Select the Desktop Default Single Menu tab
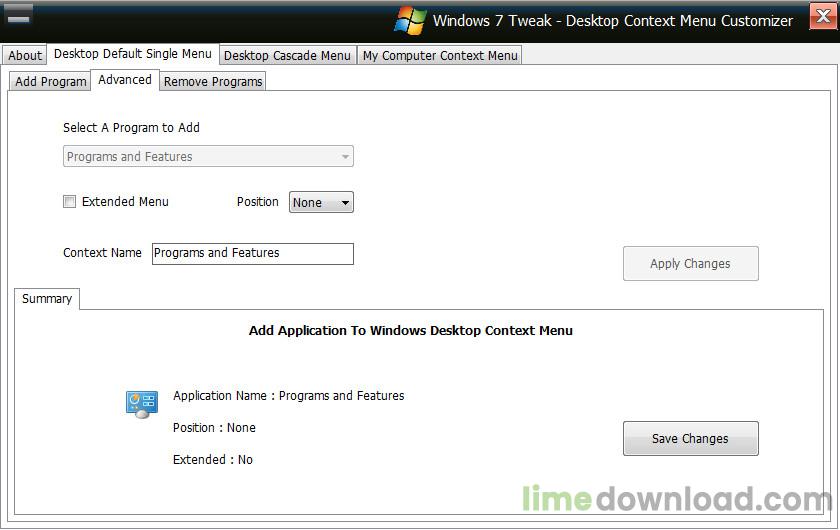The width and height of the screenshot is (840, 530). (x=133, y=54)
